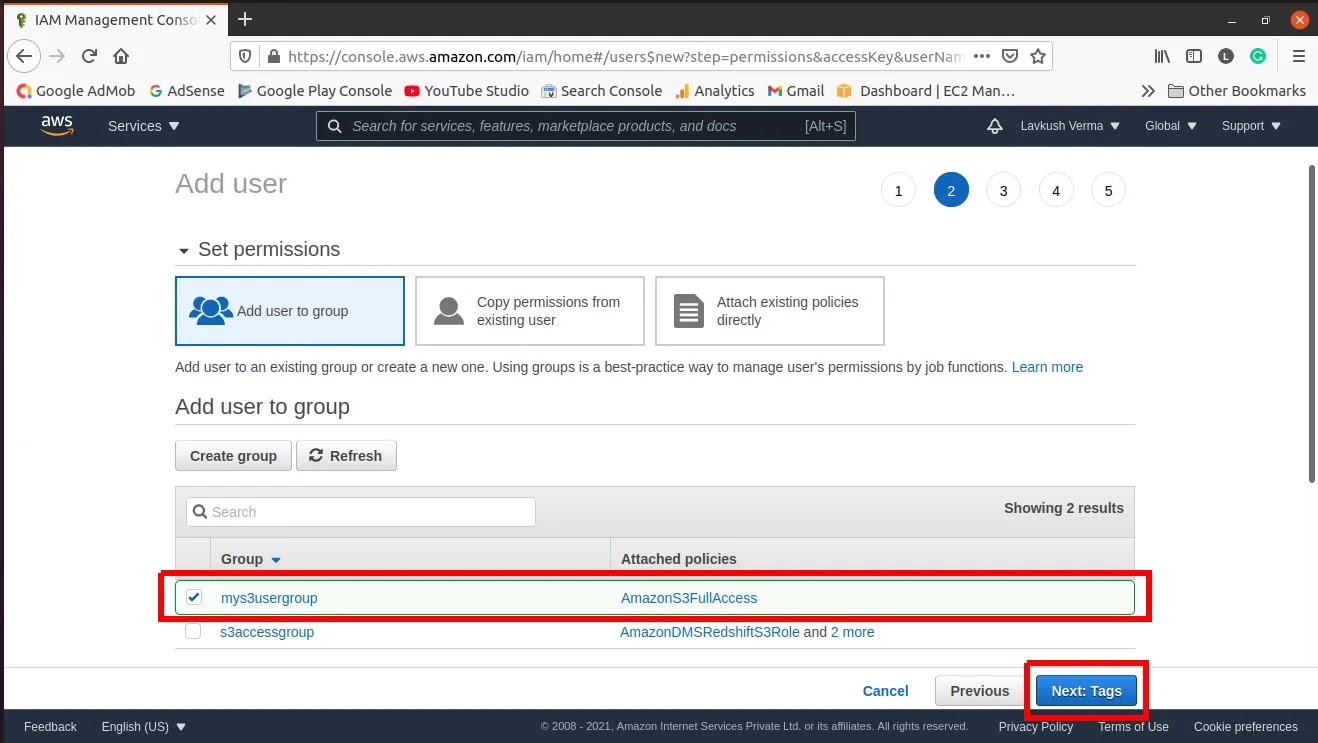The width and height of the screenshot is (1318, 743).
Task: Open Search Console bookmark
Action: [x=602, y=90]
